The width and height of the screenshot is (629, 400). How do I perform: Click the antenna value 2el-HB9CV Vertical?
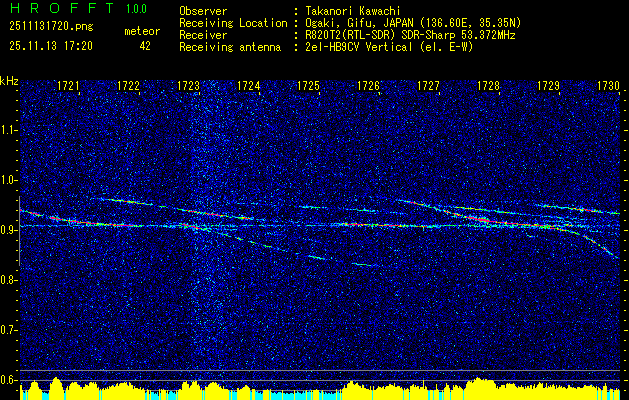(x=358, y=47)
